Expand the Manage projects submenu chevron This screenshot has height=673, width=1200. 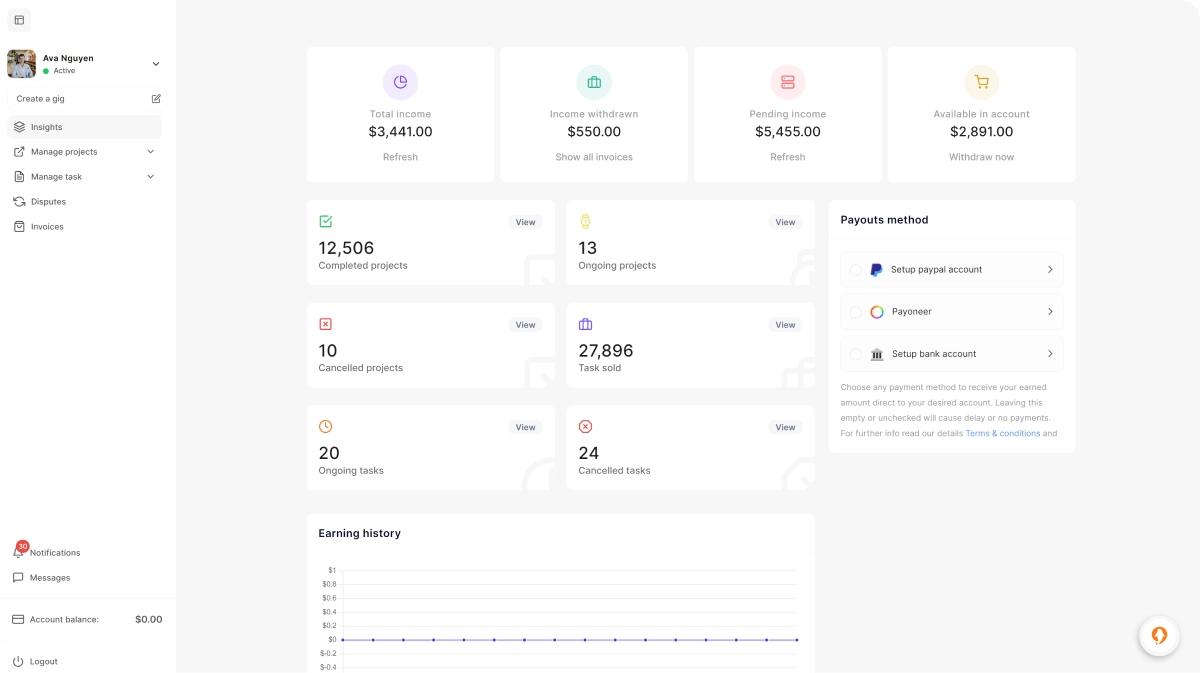151,152
